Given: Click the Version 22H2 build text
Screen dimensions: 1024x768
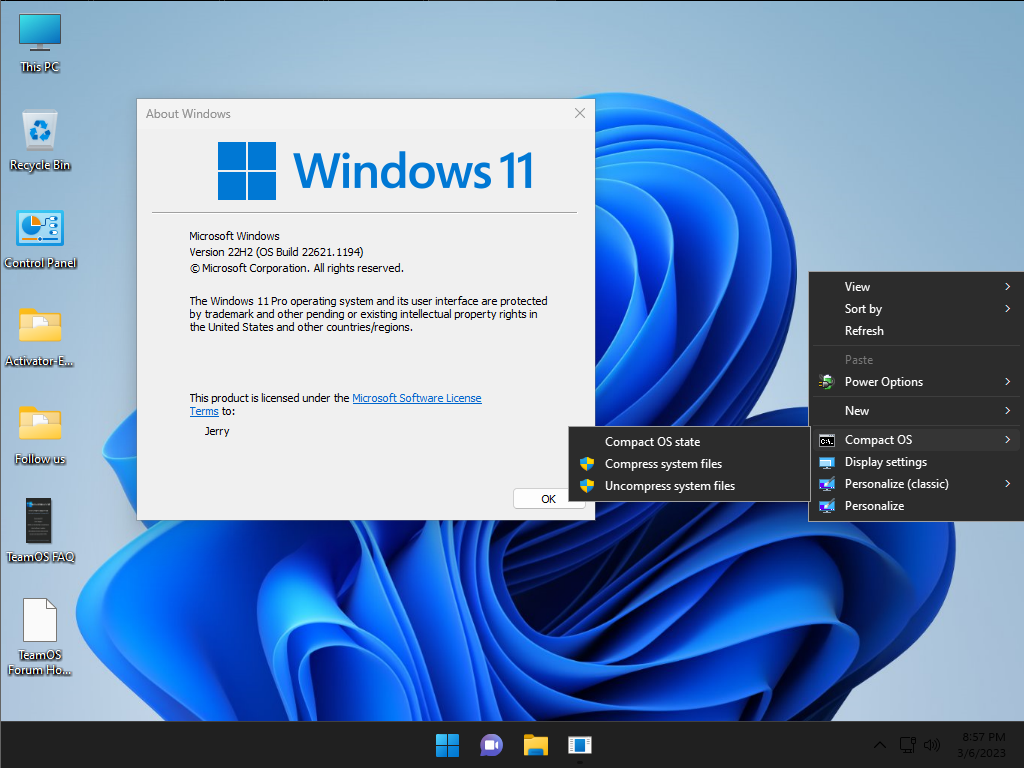Looking at the screenshot, I should click(276, 252).
